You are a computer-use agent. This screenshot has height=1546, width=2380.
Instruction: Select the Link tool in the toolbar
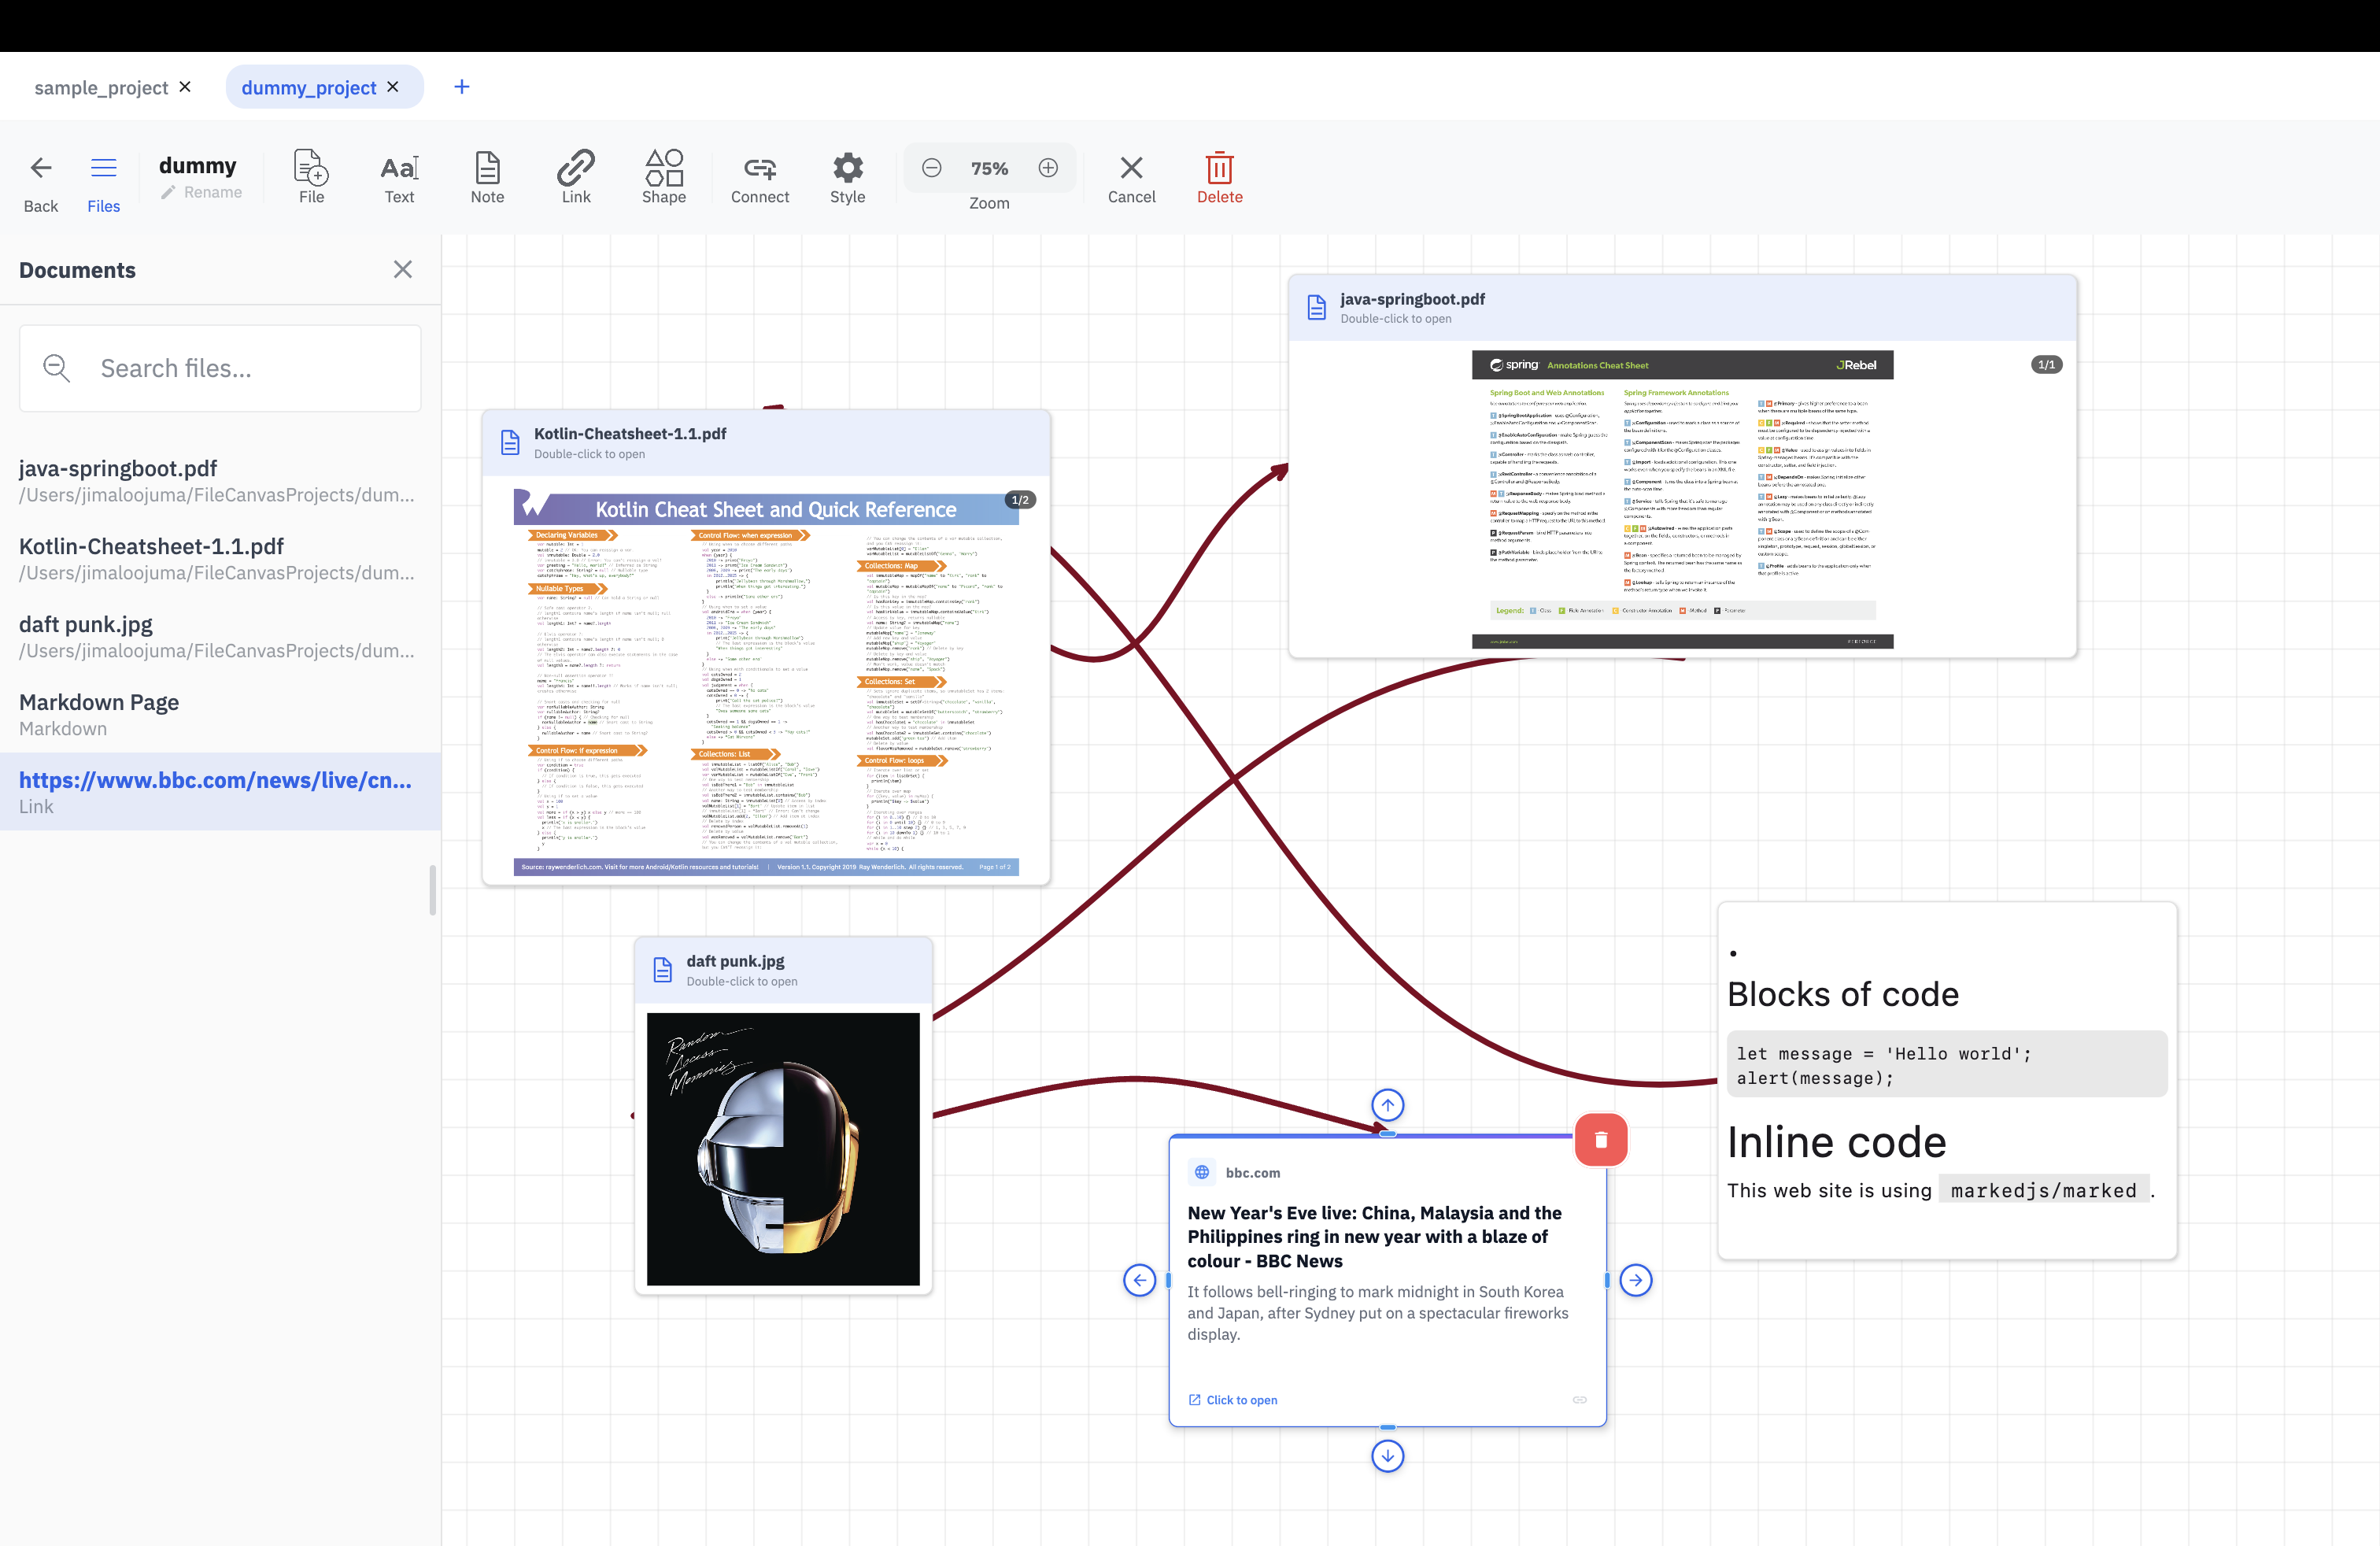576,178
